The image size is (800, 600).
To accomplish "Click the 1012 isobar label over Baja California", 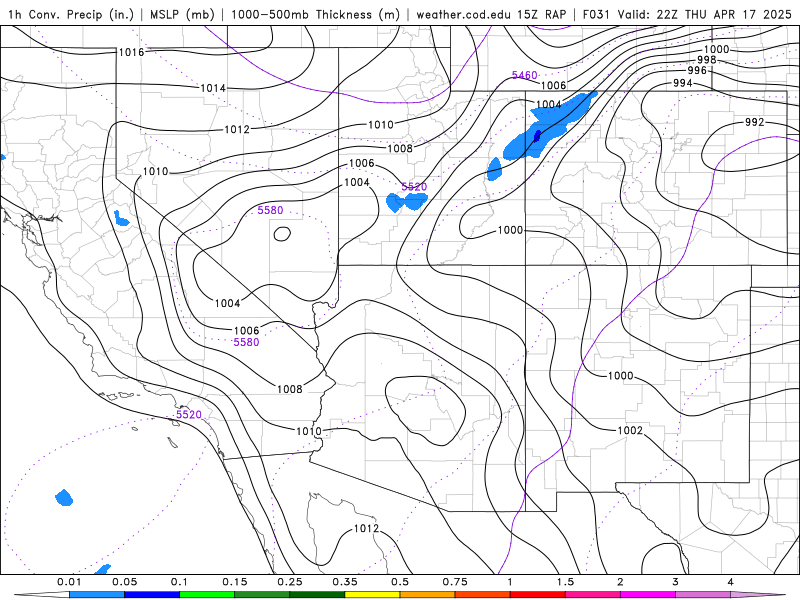I will coord(366,529).
